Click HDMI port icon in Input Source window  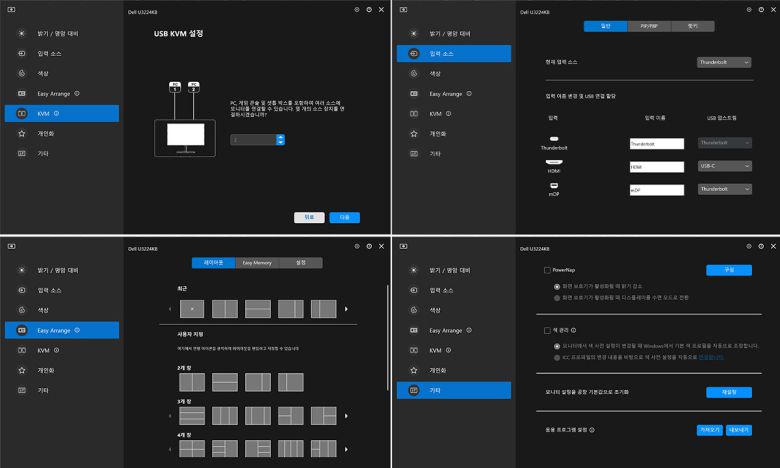click(x=554, y=162)
